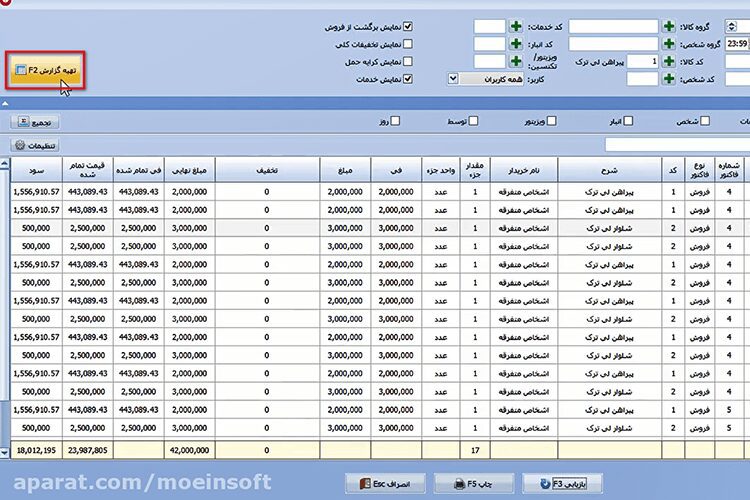This screenshot has height=500, width=750.
Task: Sort by نوع فاکتور column header
Action: pyautogui.click(x=700, y=170)
